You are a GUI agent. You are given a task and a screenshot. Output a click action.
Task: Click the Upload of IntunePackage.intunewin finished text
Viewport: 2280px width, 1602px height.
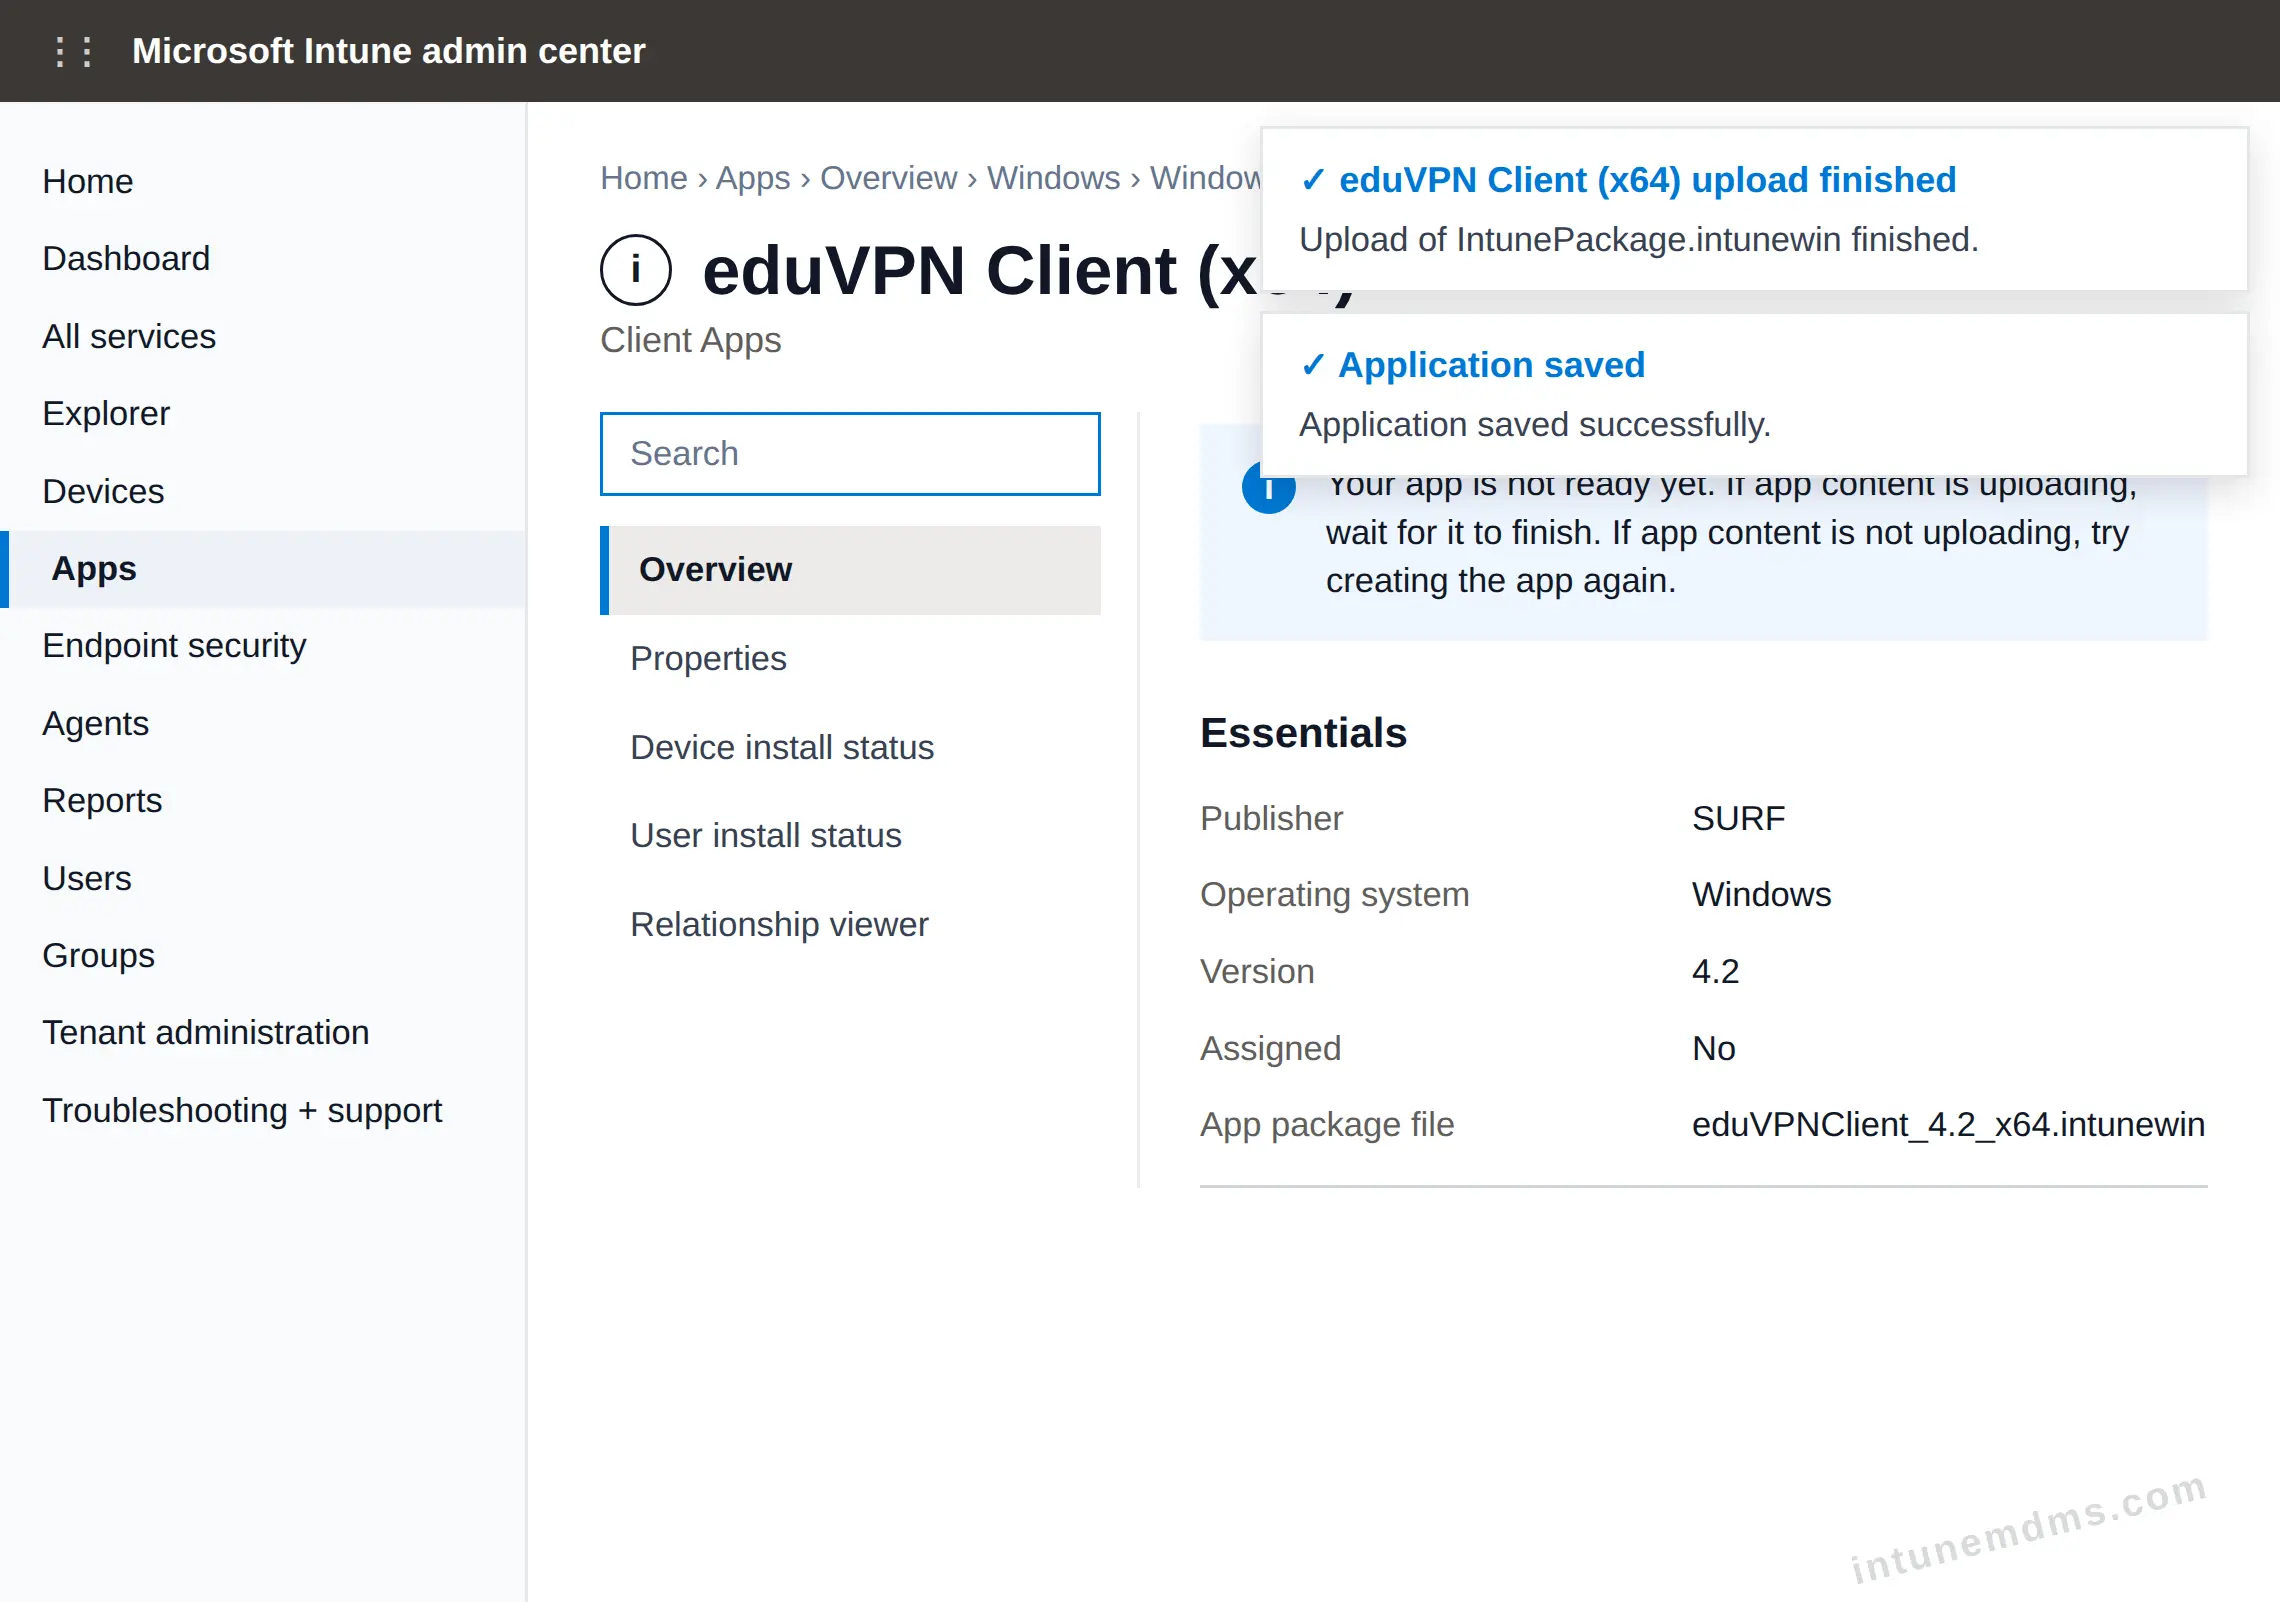(1639, 240)
